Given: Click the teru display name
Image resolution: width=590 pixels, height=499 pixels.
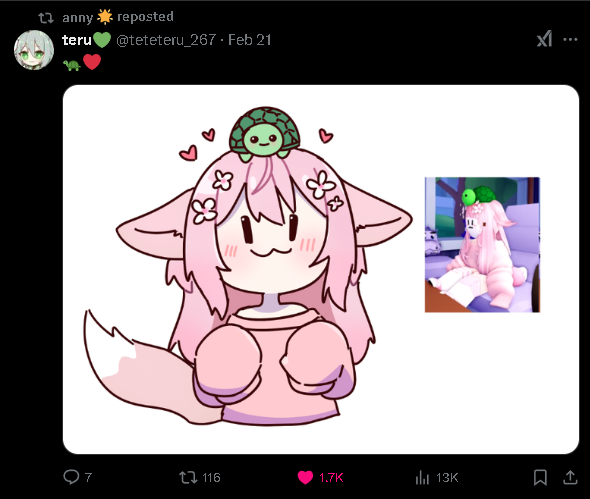Looking at the screenshot, I should pyautogui.click(x=77, y=40).
